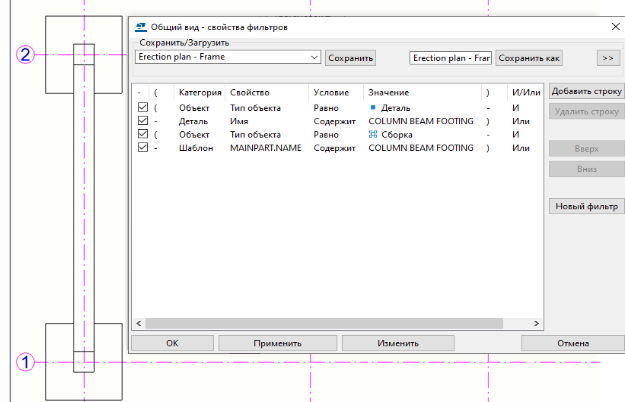Click the Деталь part icon in value column
The width and height of the screenshot is (625, 402).
[372, 106]
